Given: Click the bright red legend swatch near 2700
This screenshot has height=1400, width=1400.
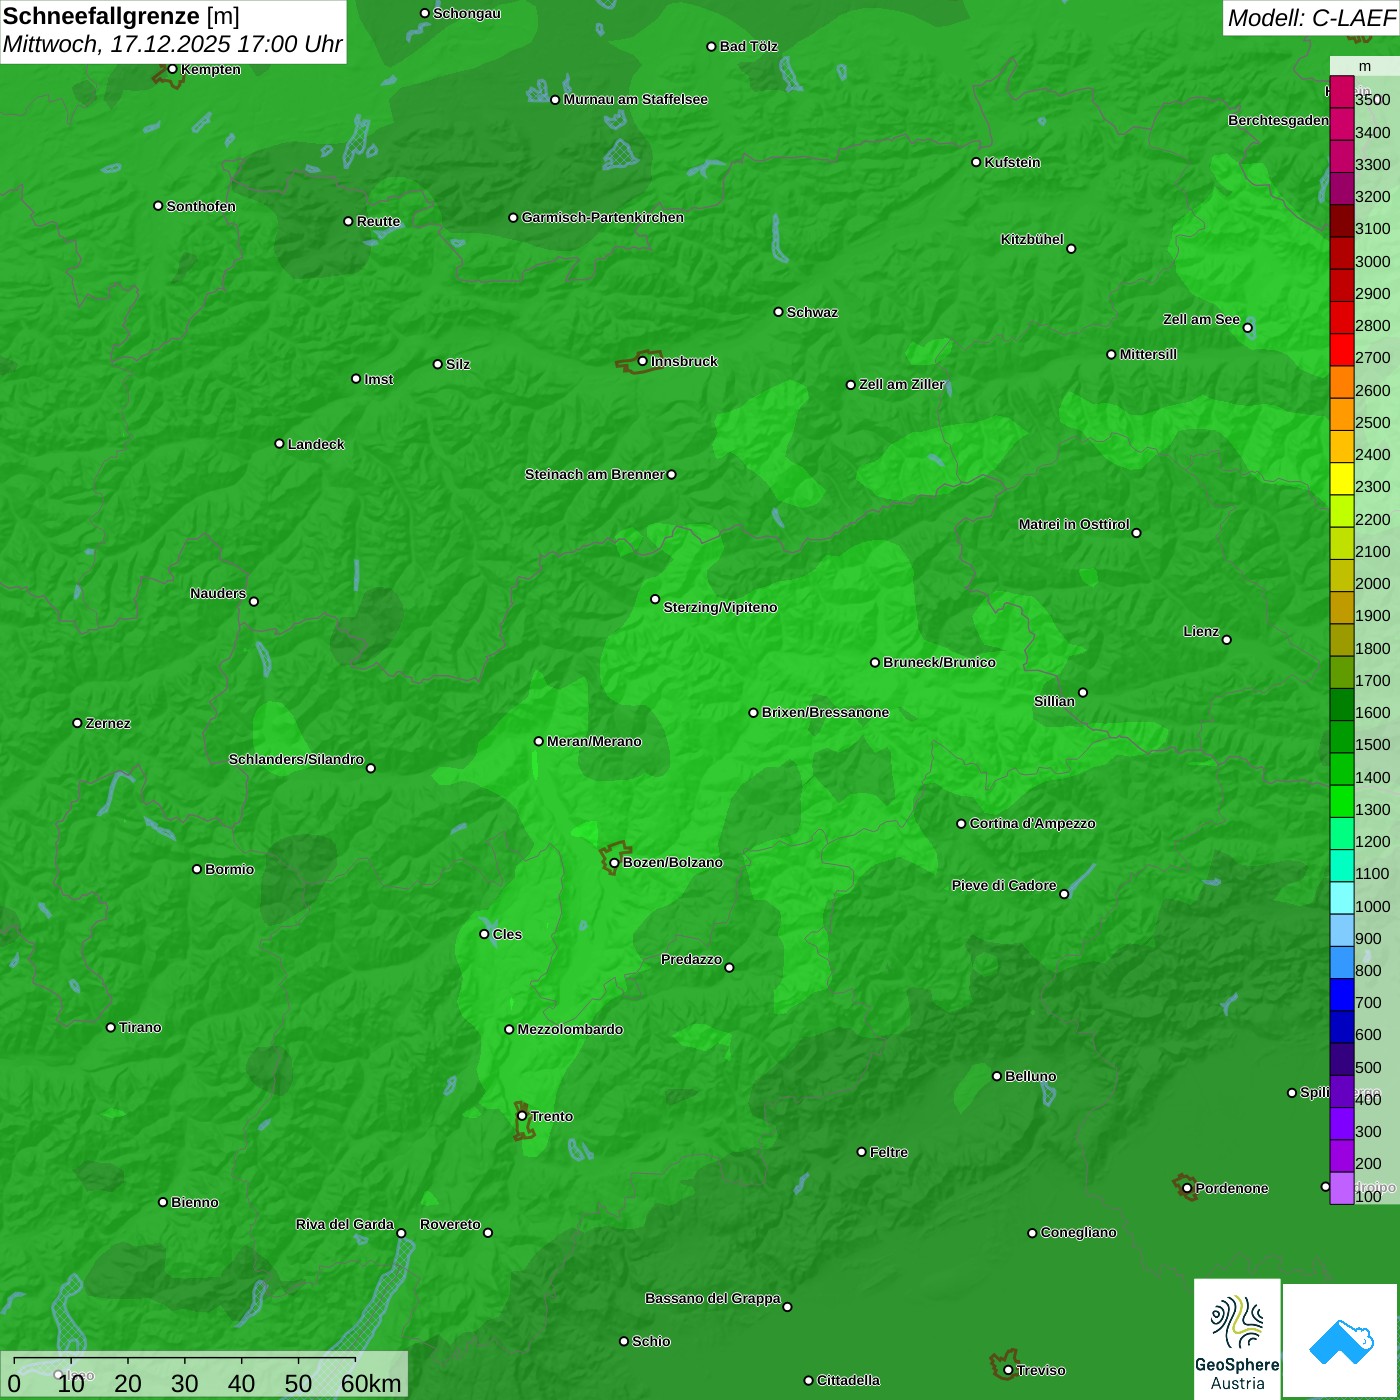Looking at the screenshot, I should 1342,350.
